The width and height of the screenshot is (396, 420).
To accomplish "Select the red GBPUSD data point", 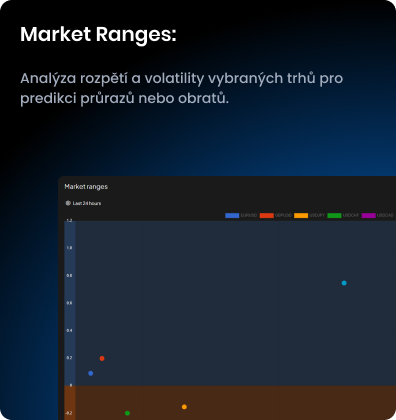I will click(x=102, y=358).
